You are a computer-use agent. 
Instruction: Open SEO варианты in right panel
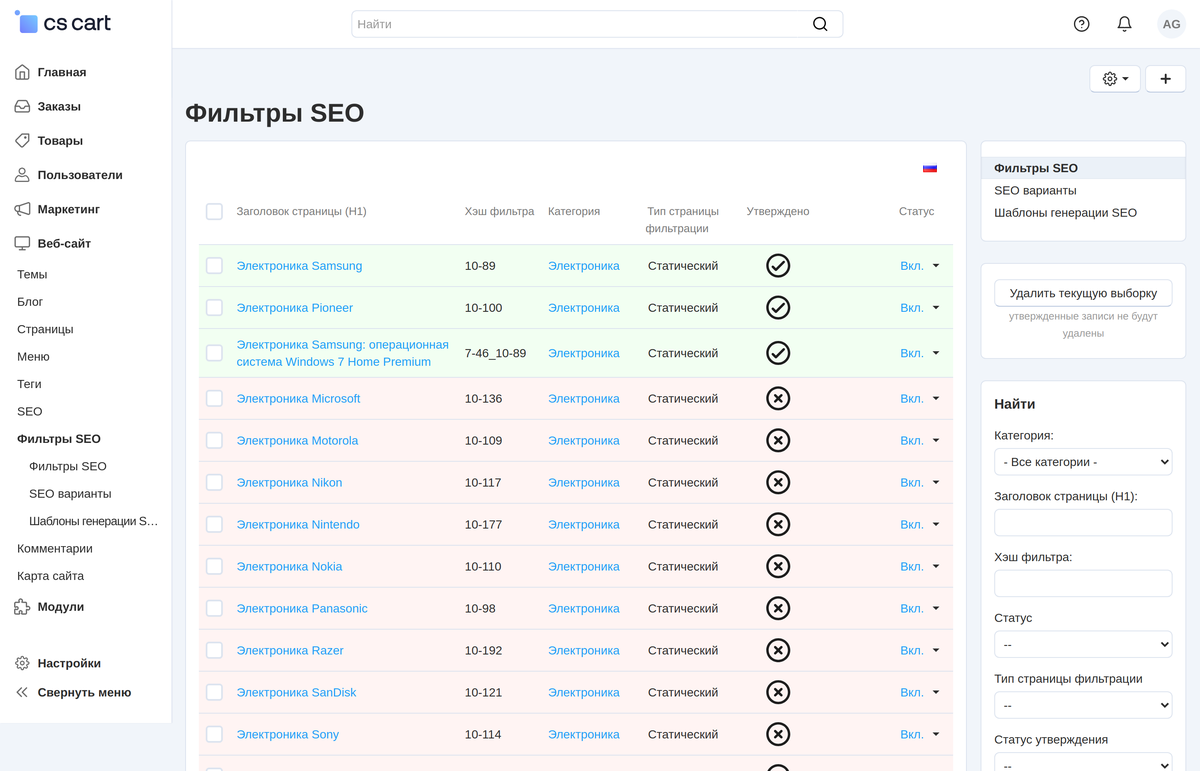(x=1035, y=191)
